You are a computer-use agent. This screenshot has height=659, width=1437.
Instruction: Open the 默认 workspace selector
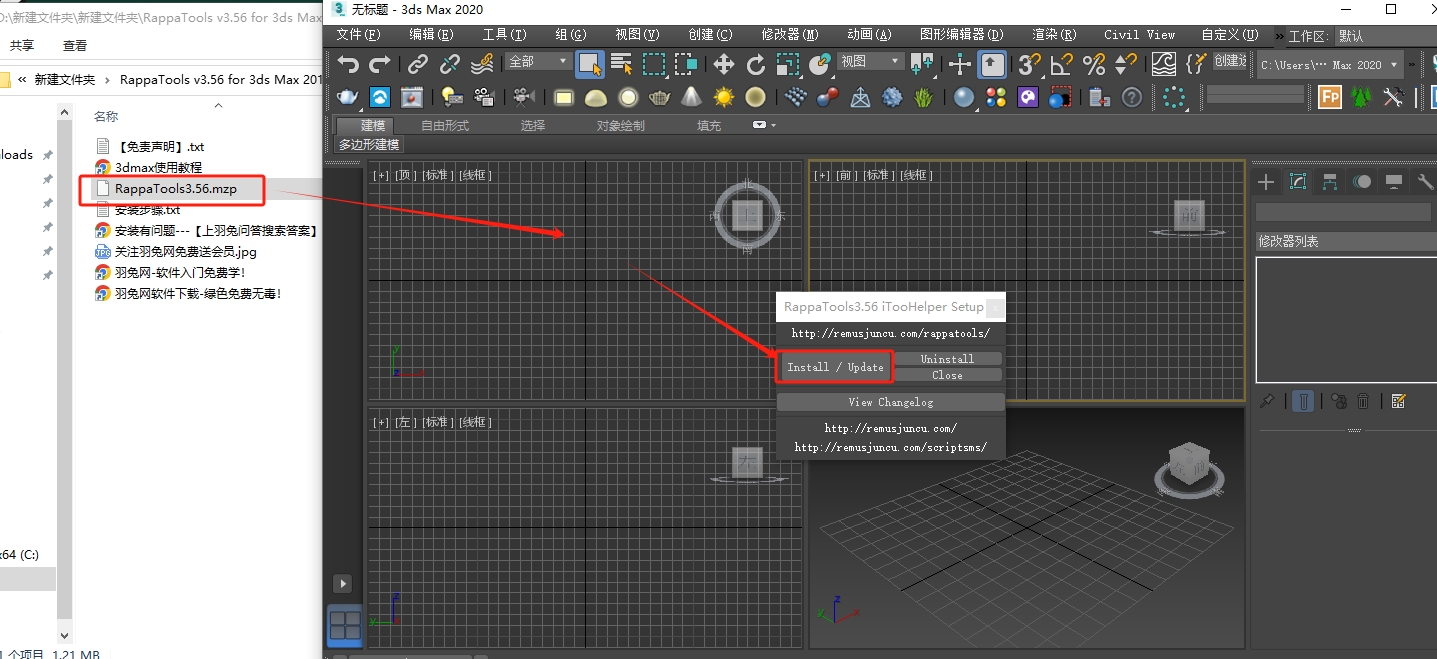1386,36
